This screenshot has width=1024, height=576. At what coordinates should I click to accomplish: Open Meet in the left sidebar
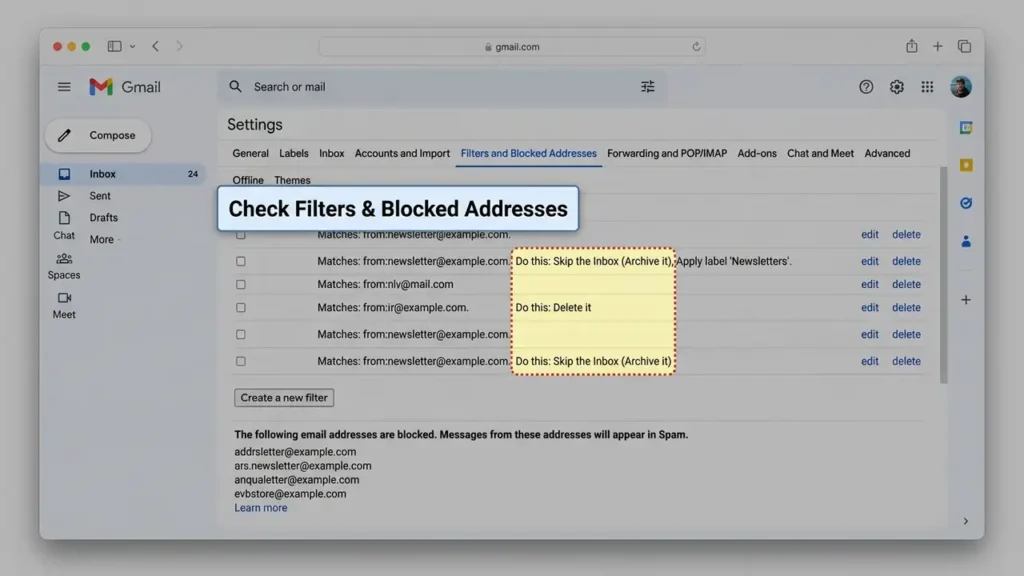64,306
